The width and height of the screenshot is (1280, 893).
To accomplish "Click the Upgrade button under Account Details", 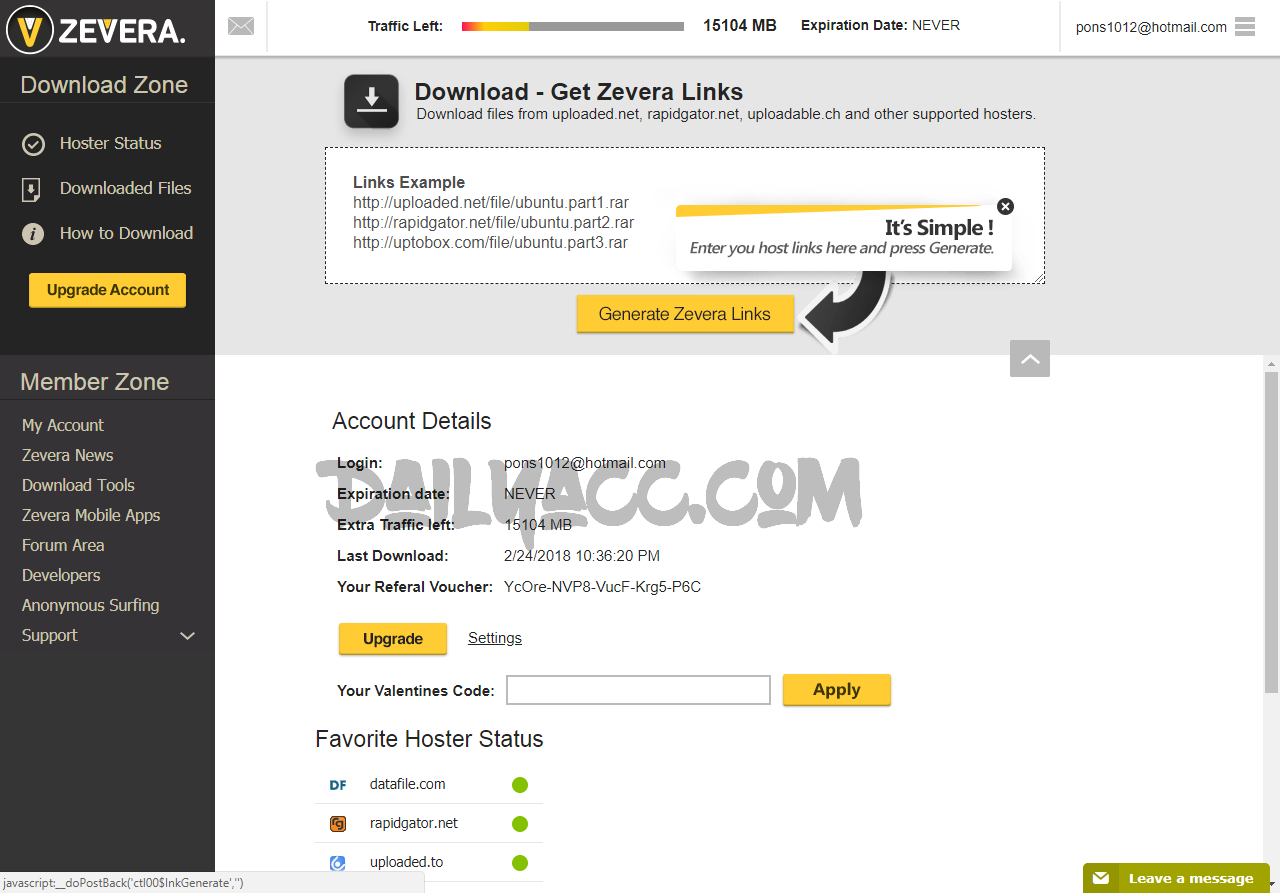I will pyautogui.click(x=393, y=639).
